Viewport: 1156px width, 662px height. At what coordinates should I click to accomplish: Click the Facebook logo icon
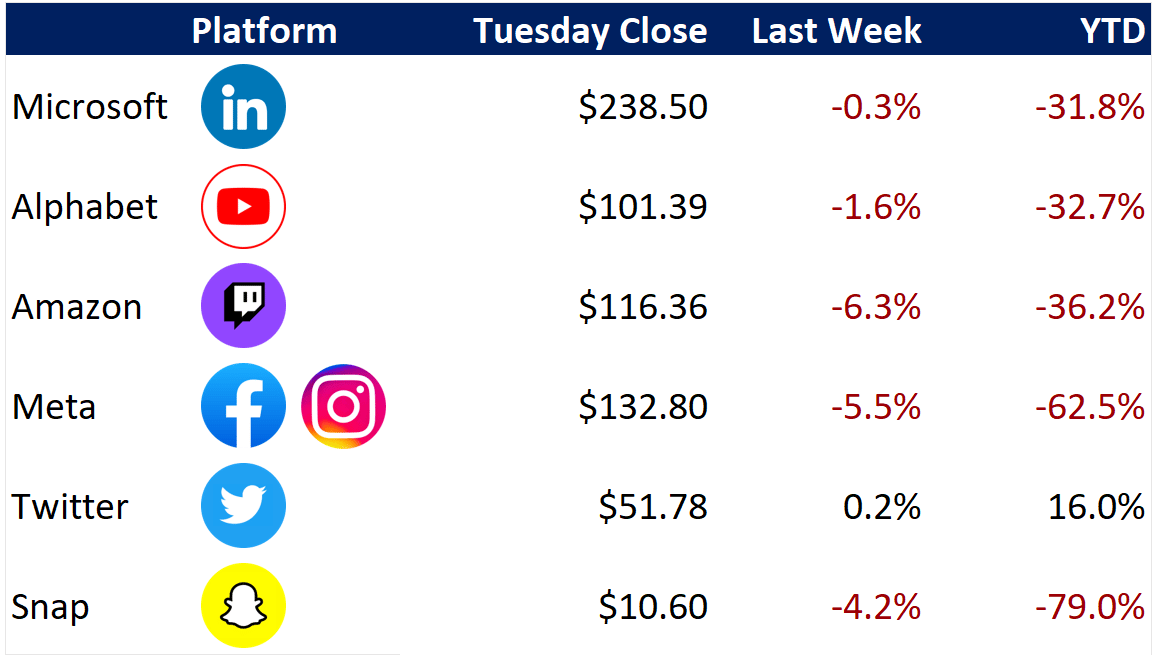(243, 405)
